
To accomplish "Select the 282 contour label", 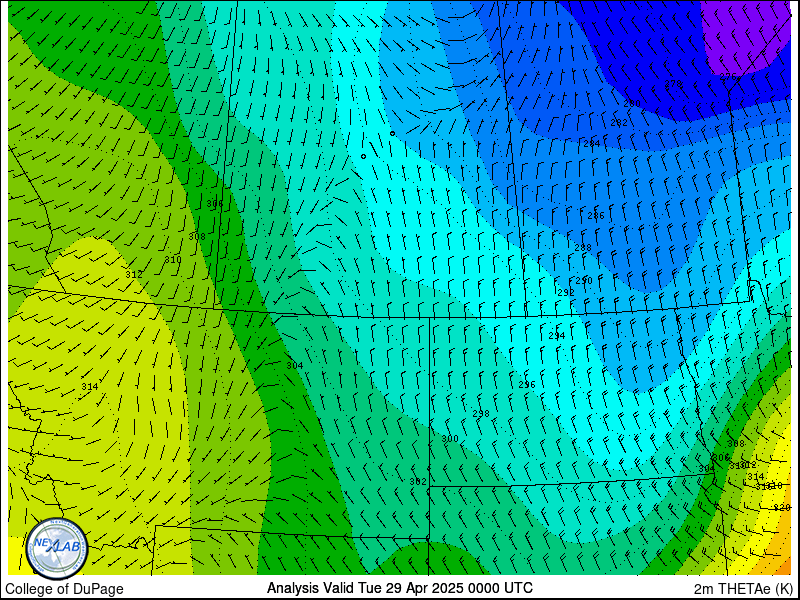I will [619, 123].
